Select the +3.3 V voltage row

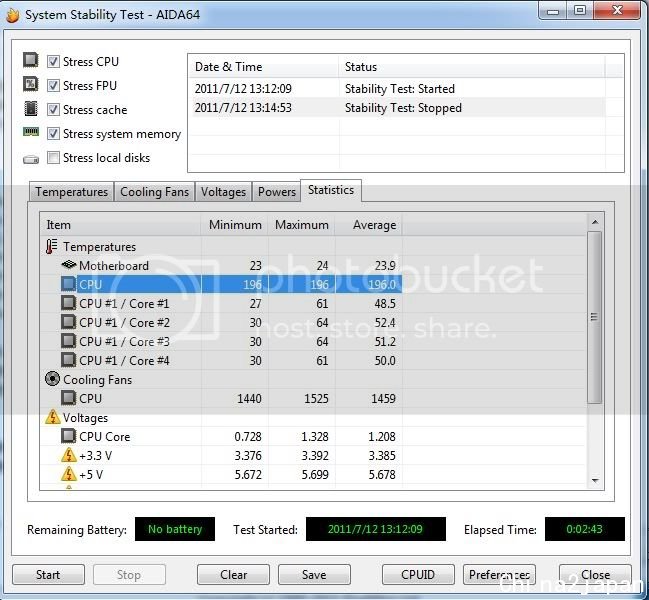click(x=221, y=455)
